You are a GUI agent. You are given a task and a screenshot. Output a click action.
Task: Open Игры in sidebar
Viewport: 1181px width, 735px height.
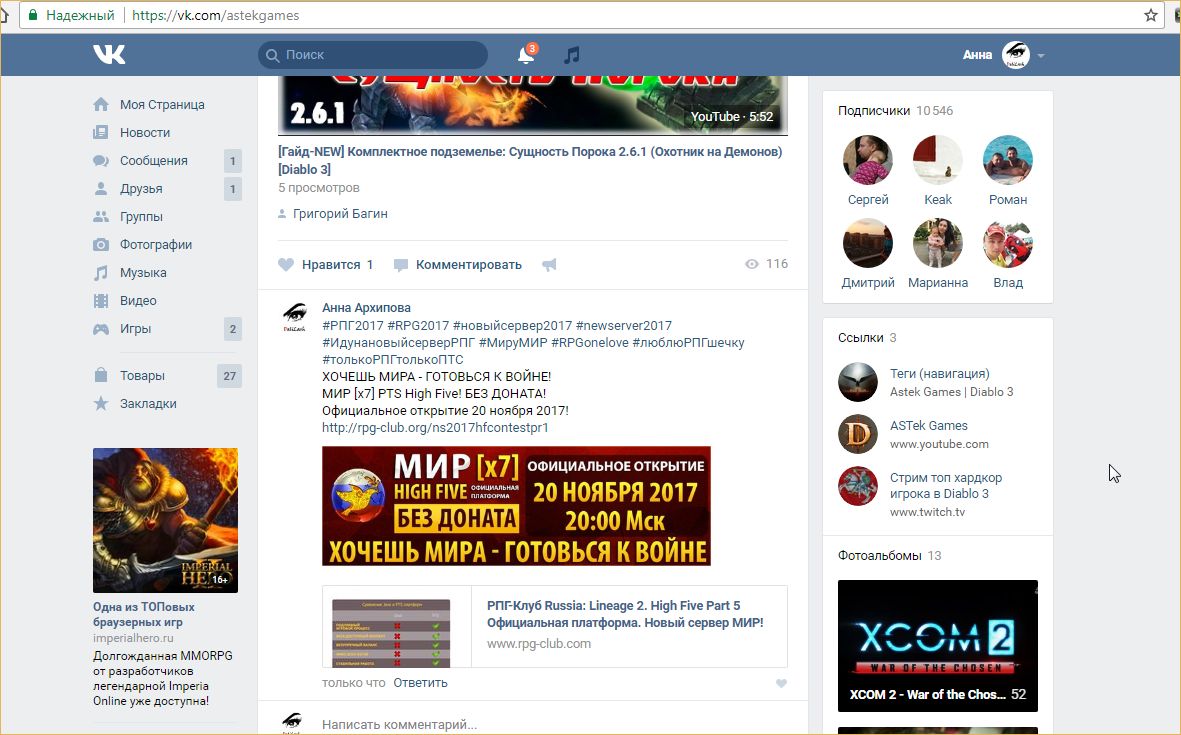click(136, 328)
